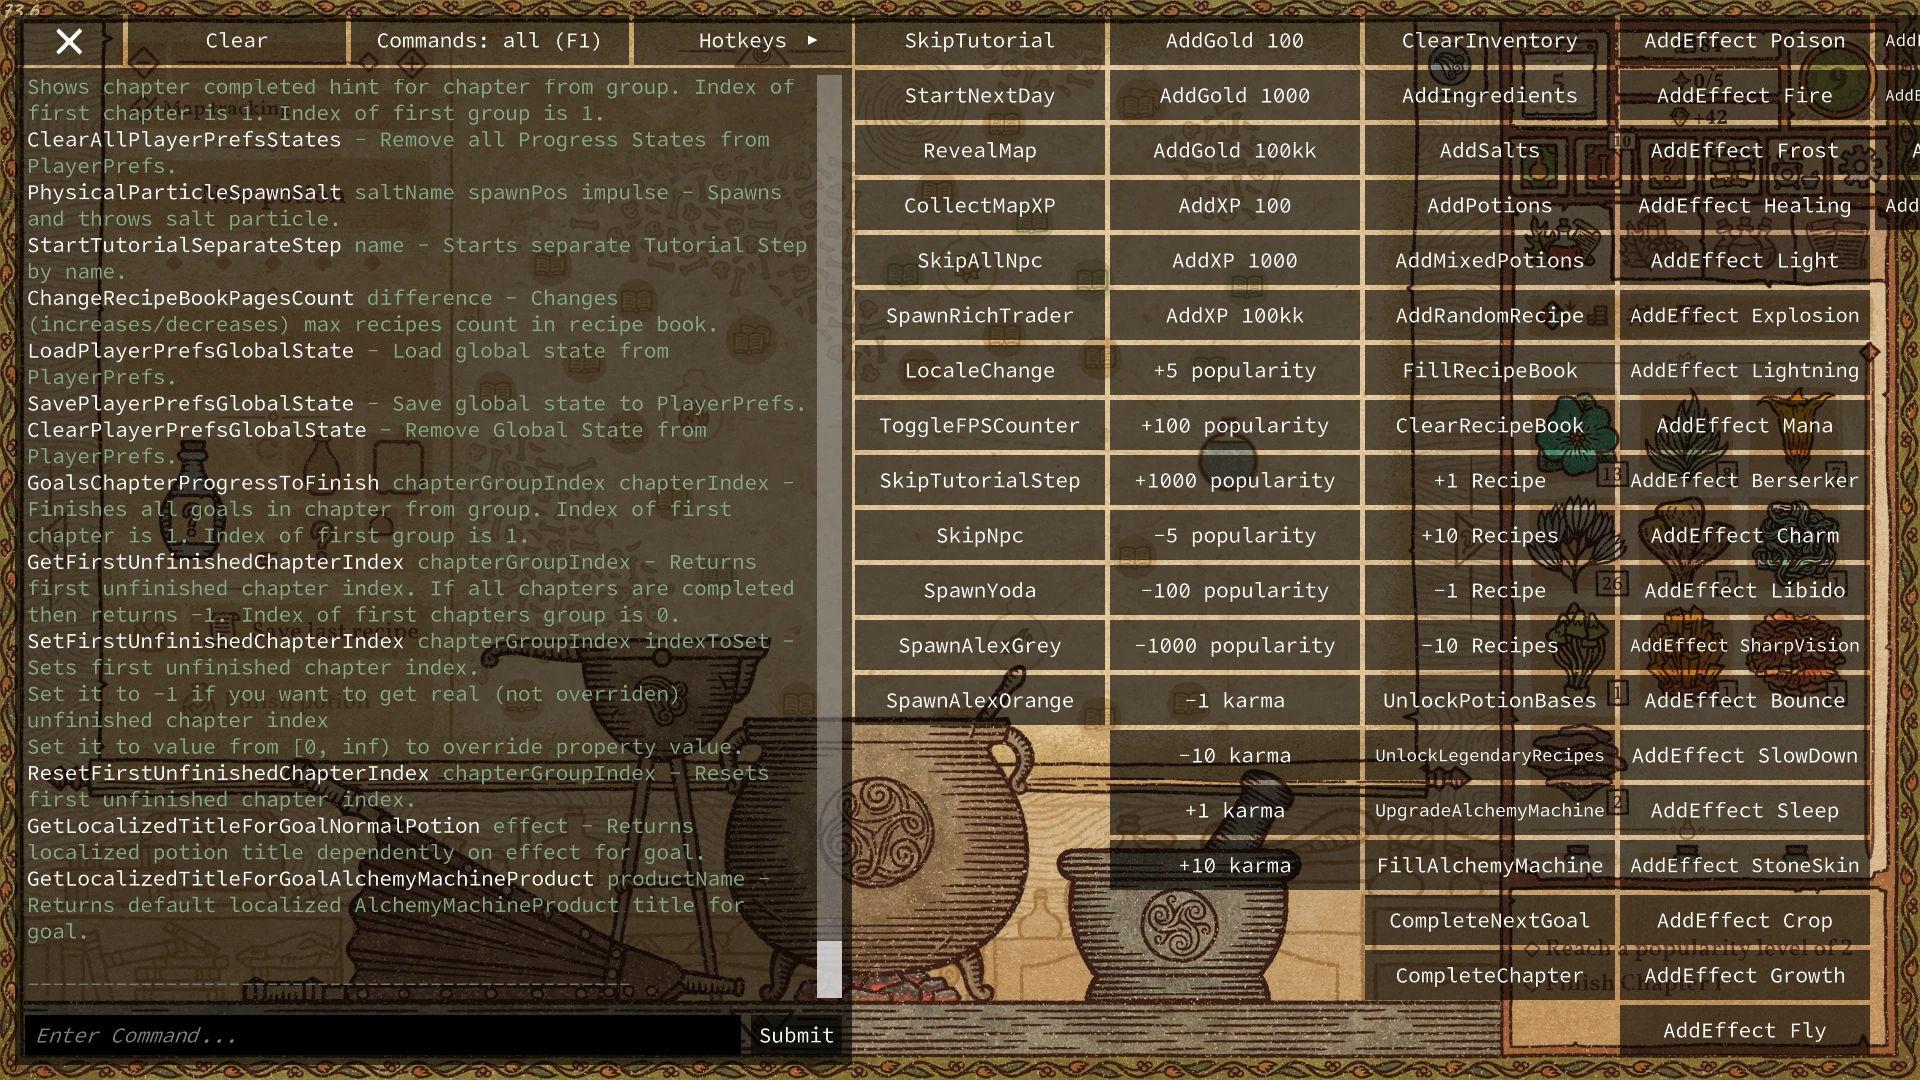Click CompleteNextGoal
Image resolution: width=1920 pixels, height=1080 pixels.
tap(1489, 920)
